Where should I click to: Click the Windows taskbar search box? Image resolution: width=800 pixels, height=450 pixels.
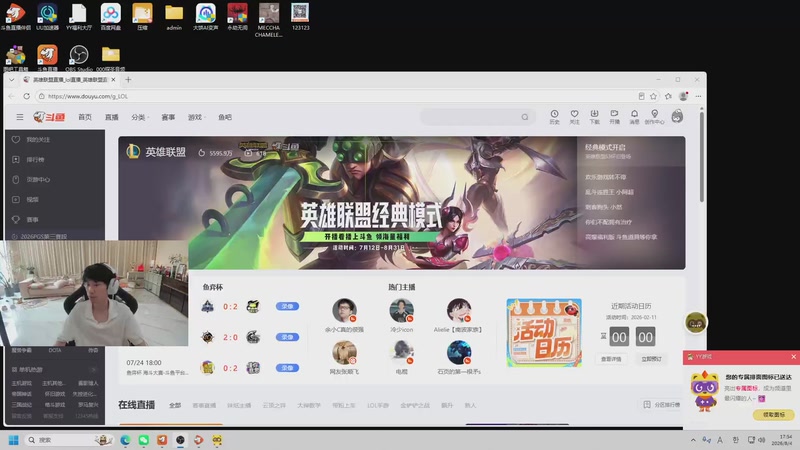point(69,440)
